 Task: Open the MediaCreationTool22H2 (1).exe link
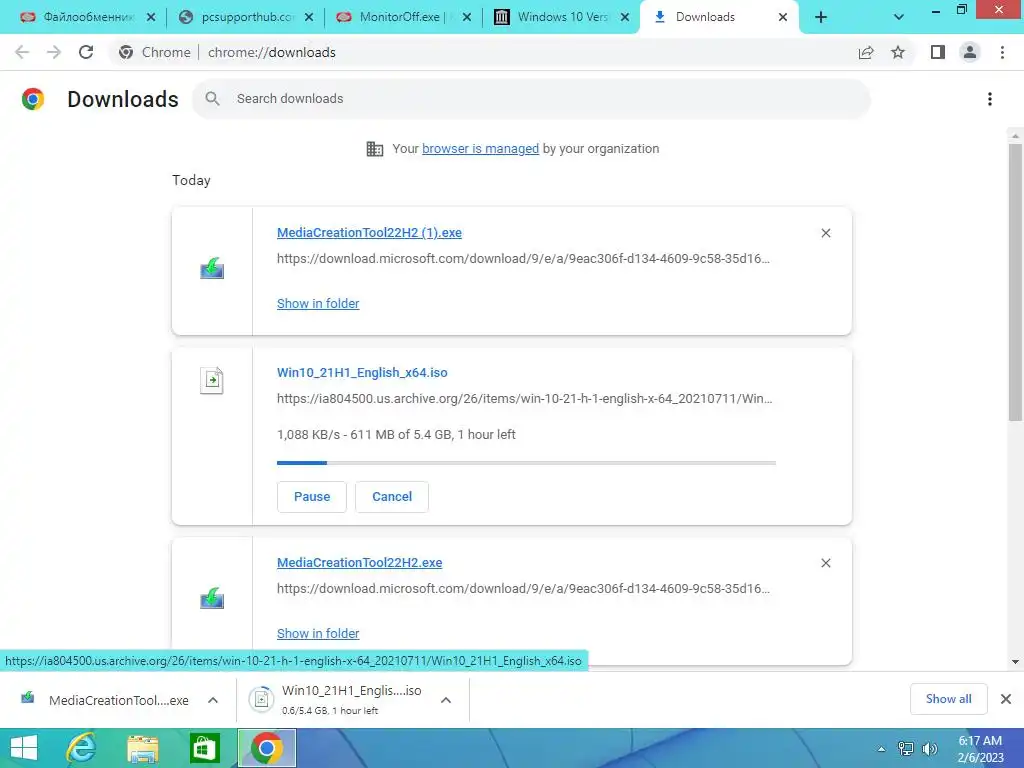[369, 232]
